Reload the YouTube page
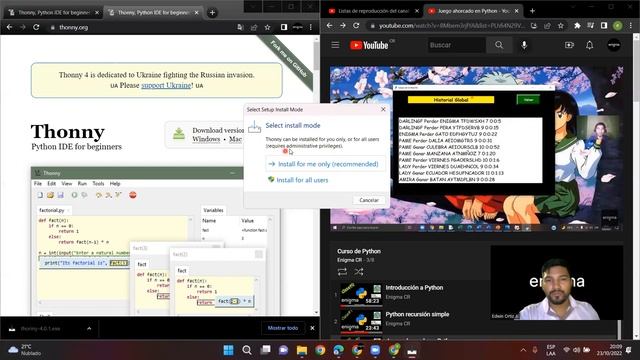The height and width of the screenshot is (360, 640). pyautogui.click(x=356, y=26)
